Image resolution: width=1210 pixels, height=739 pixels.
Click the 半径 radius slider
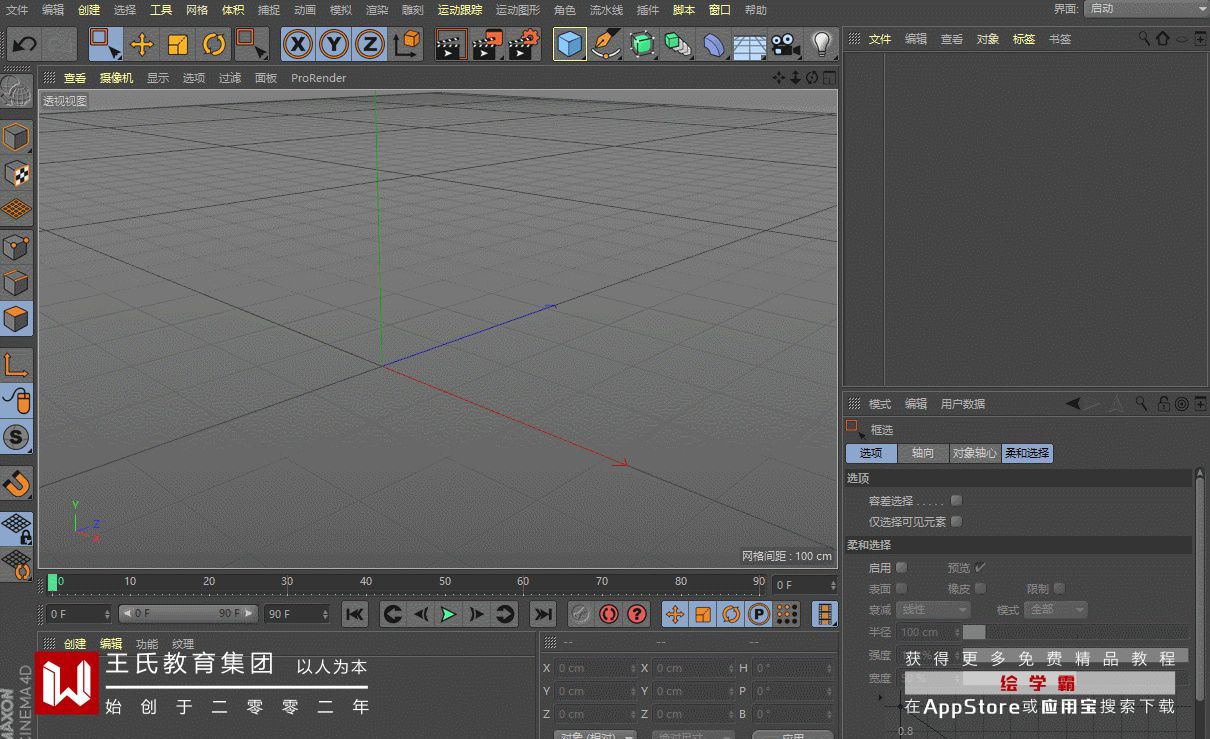click(x=1075, y=632)
